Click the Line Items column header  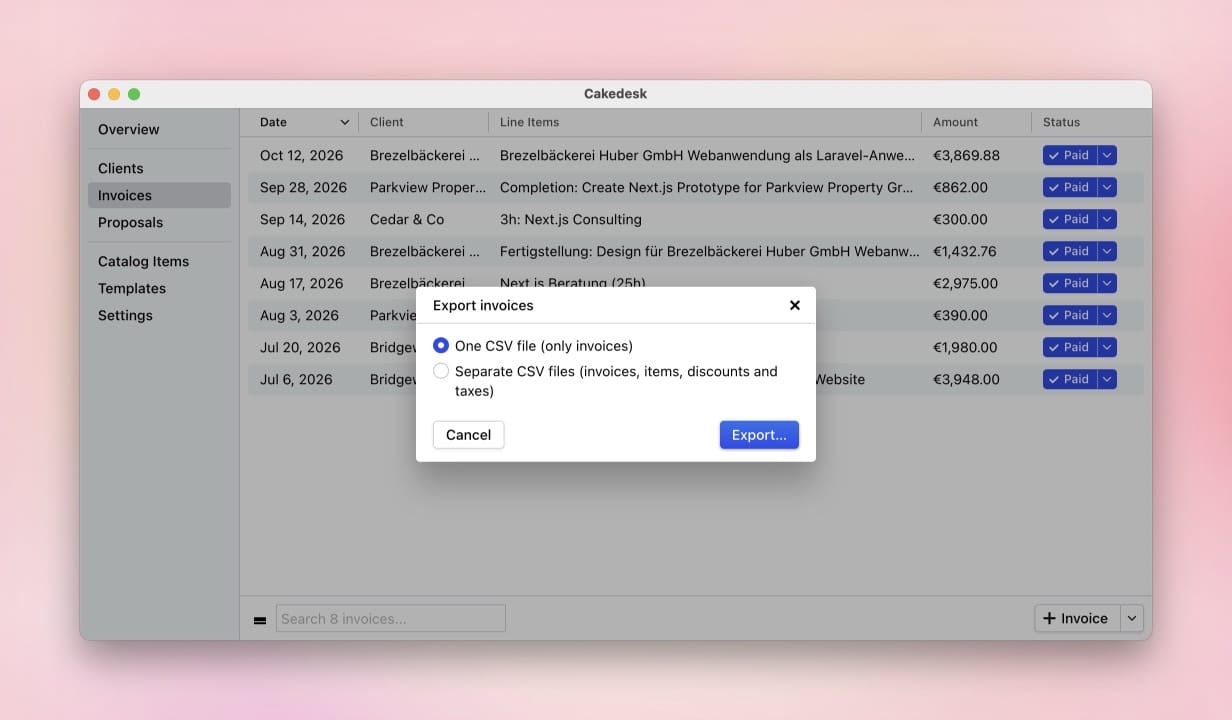tap(705, 122)
